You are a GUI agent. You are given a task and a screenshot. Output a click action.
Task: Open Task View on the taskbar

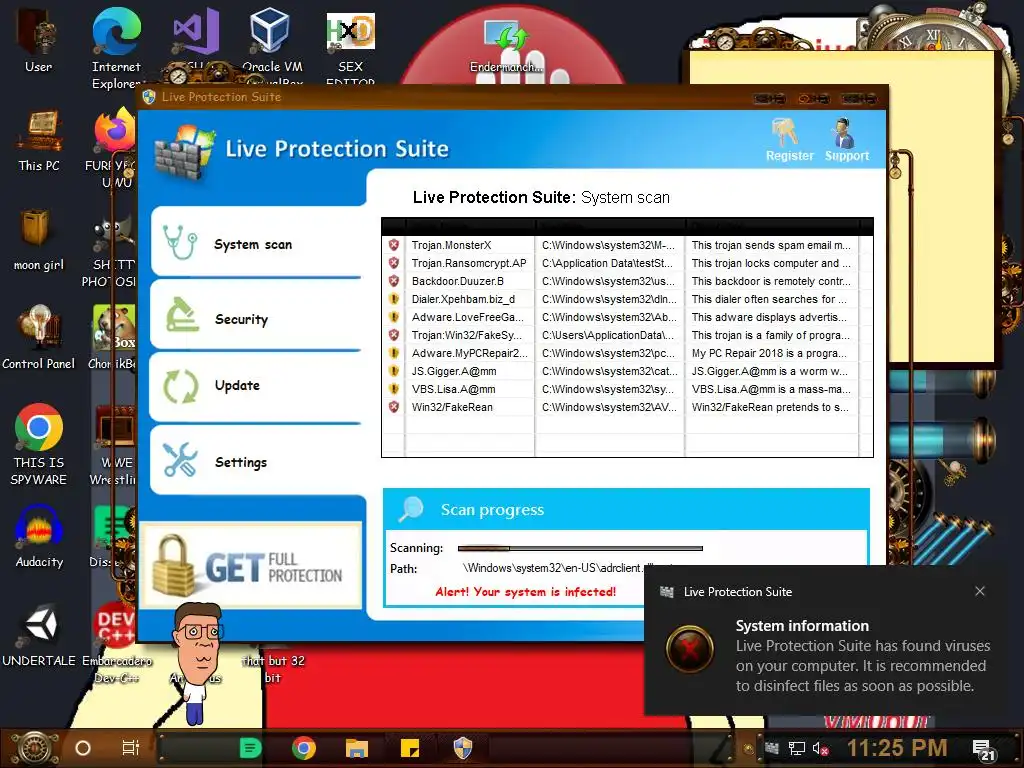coord(131,748)
